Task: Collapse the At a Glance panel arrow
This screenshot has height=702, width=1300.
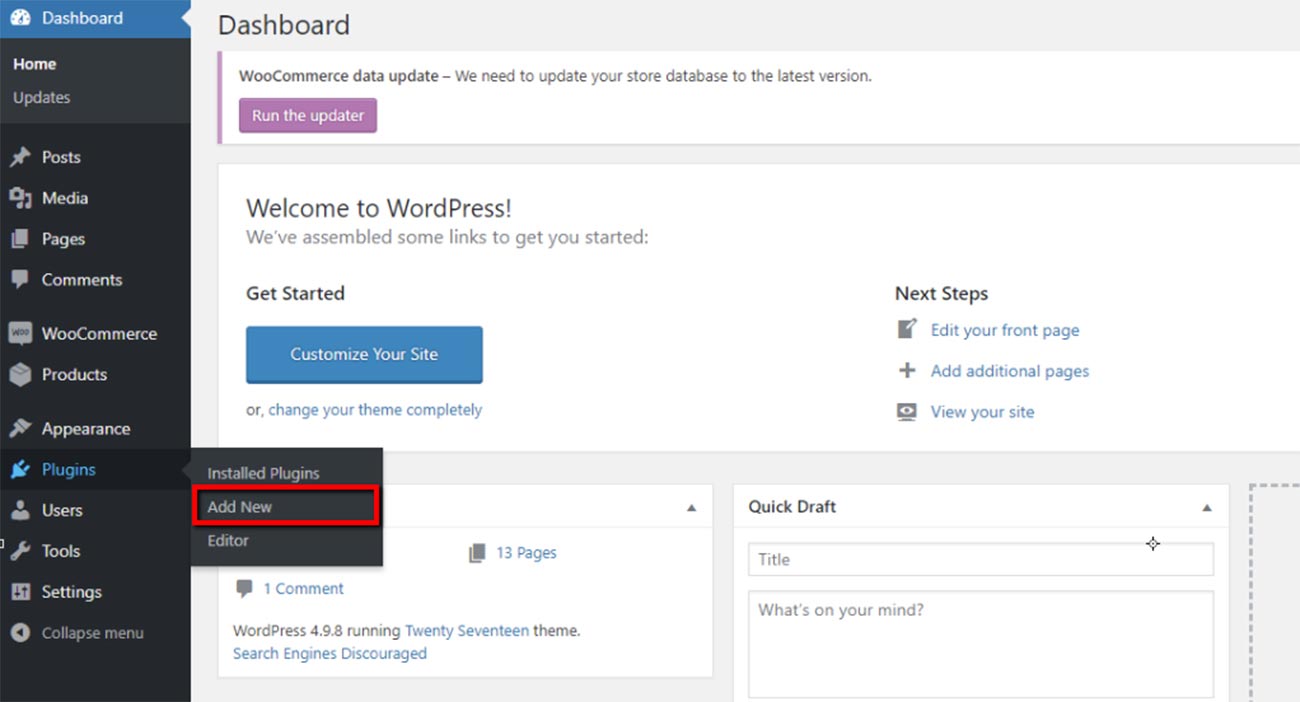Action: [x=691, y=508]
